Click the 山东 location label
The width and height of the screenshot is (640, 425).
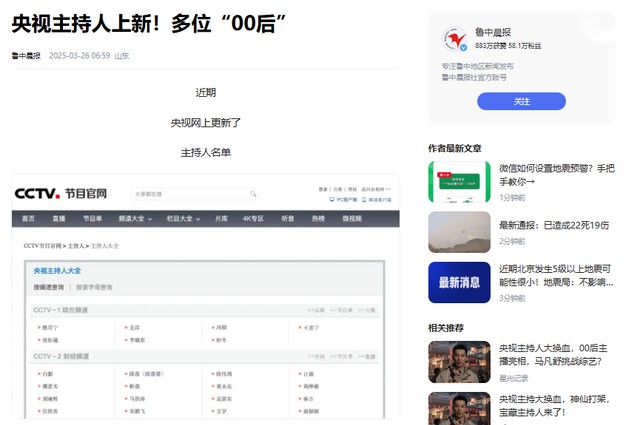[122, 56]
